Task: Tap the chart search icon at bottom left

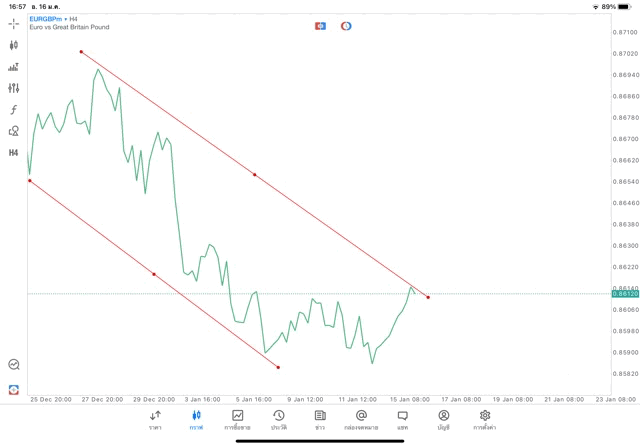Action: [14, 365]
